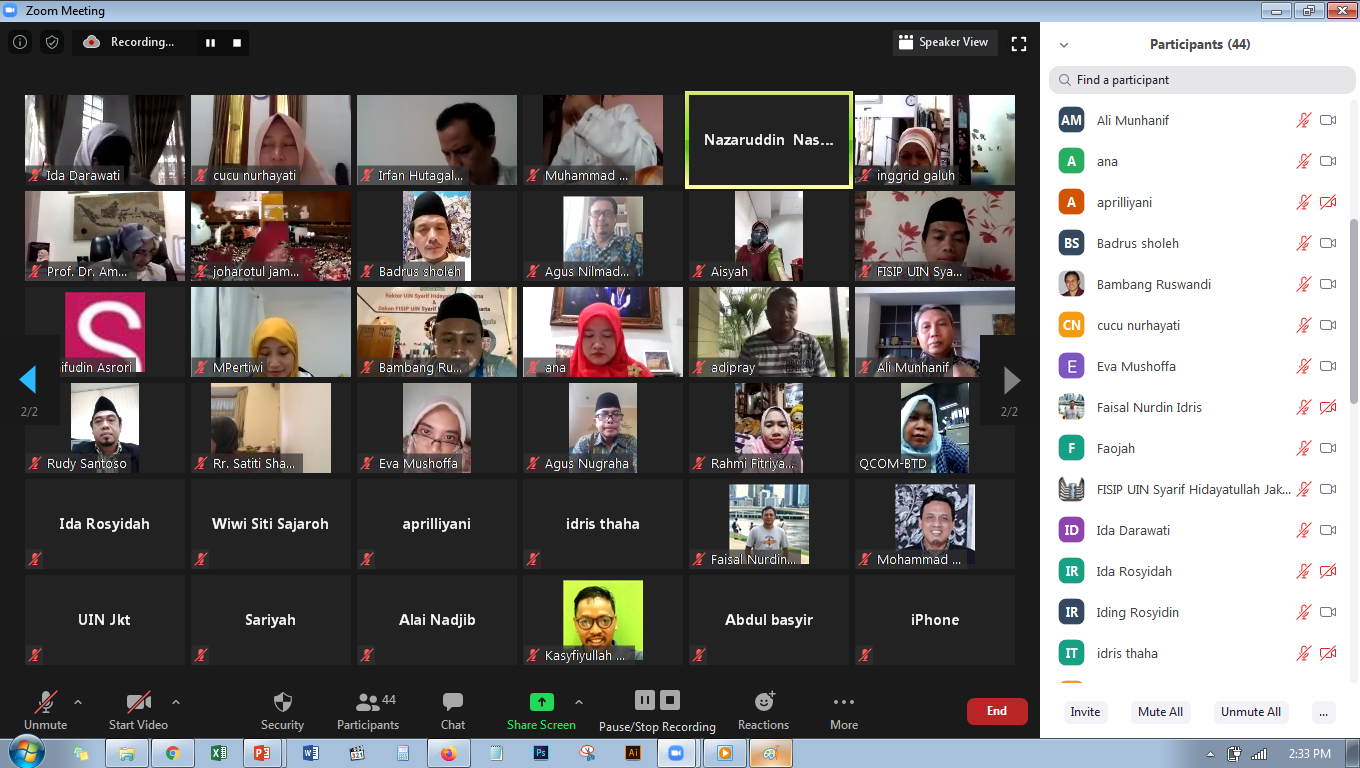Click the meeting information icon
1360x768 pixels.
pos(20,42)
